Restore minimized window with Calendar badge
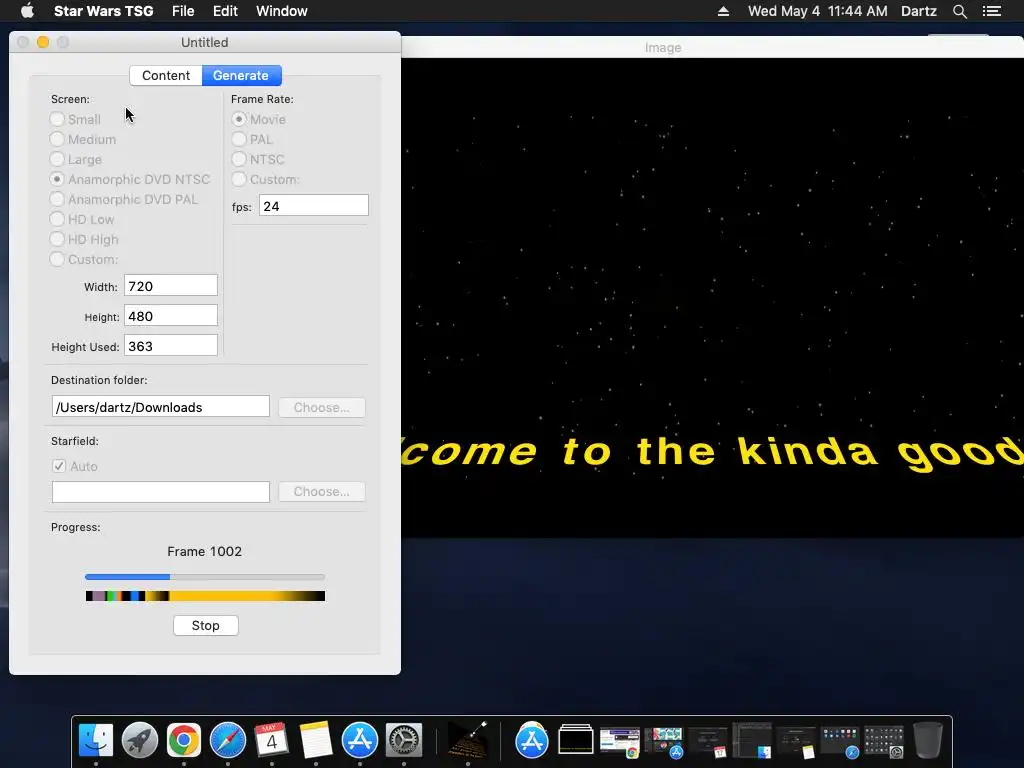This screenshot has height=768, width=1024. (707, 743)
